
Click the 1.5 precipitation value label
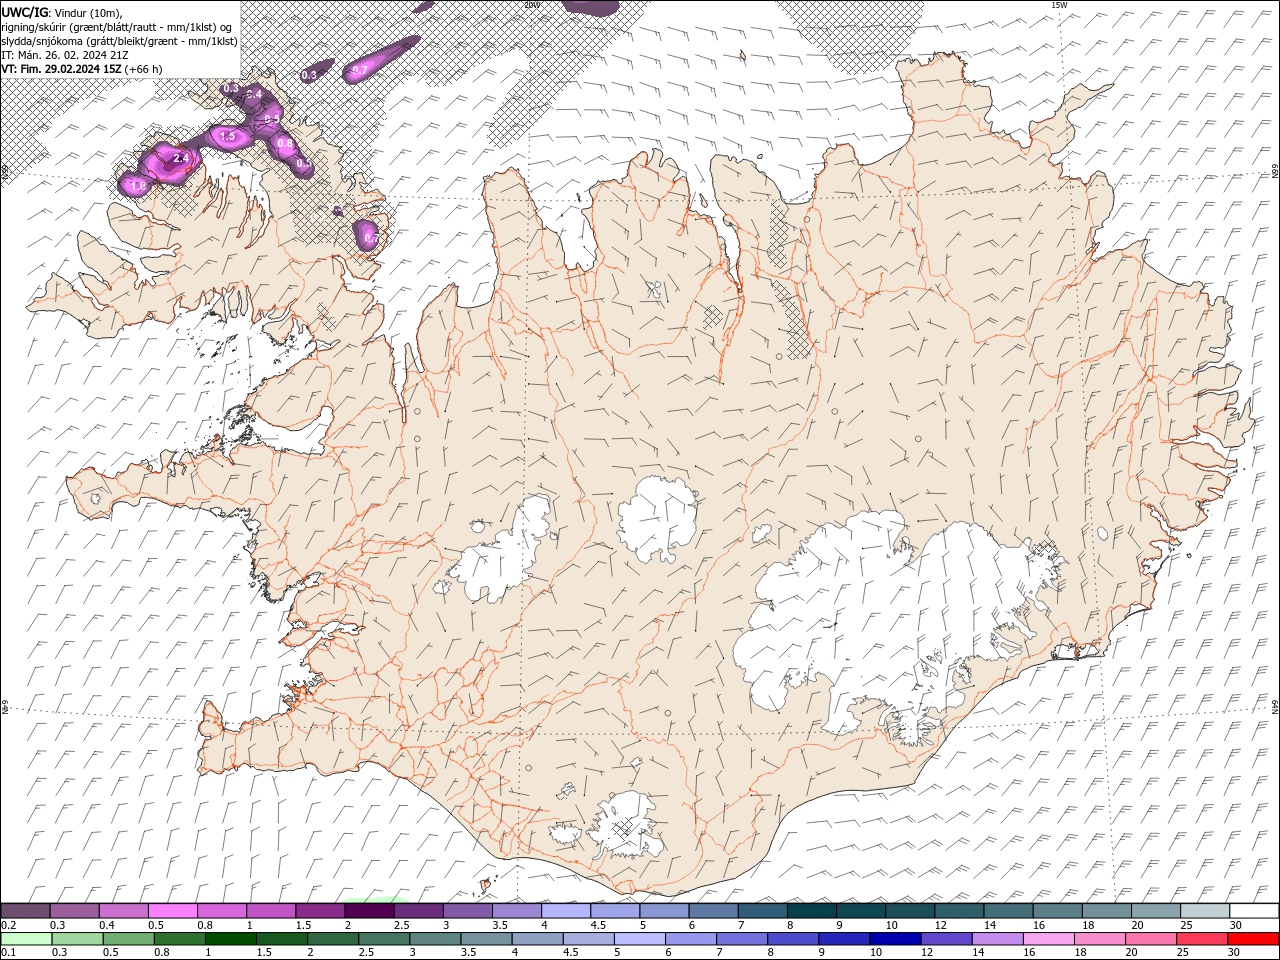pos(227,136)
